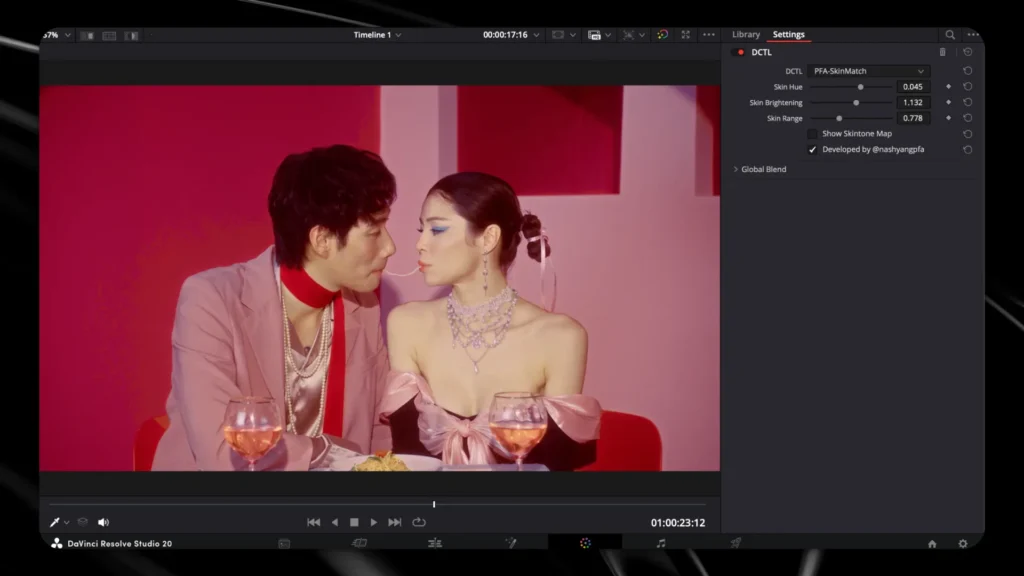The height and width of the screenshot is (576, 1024).
Task: Toggle the DCTL effect enable switch
Action: [740, 52]
